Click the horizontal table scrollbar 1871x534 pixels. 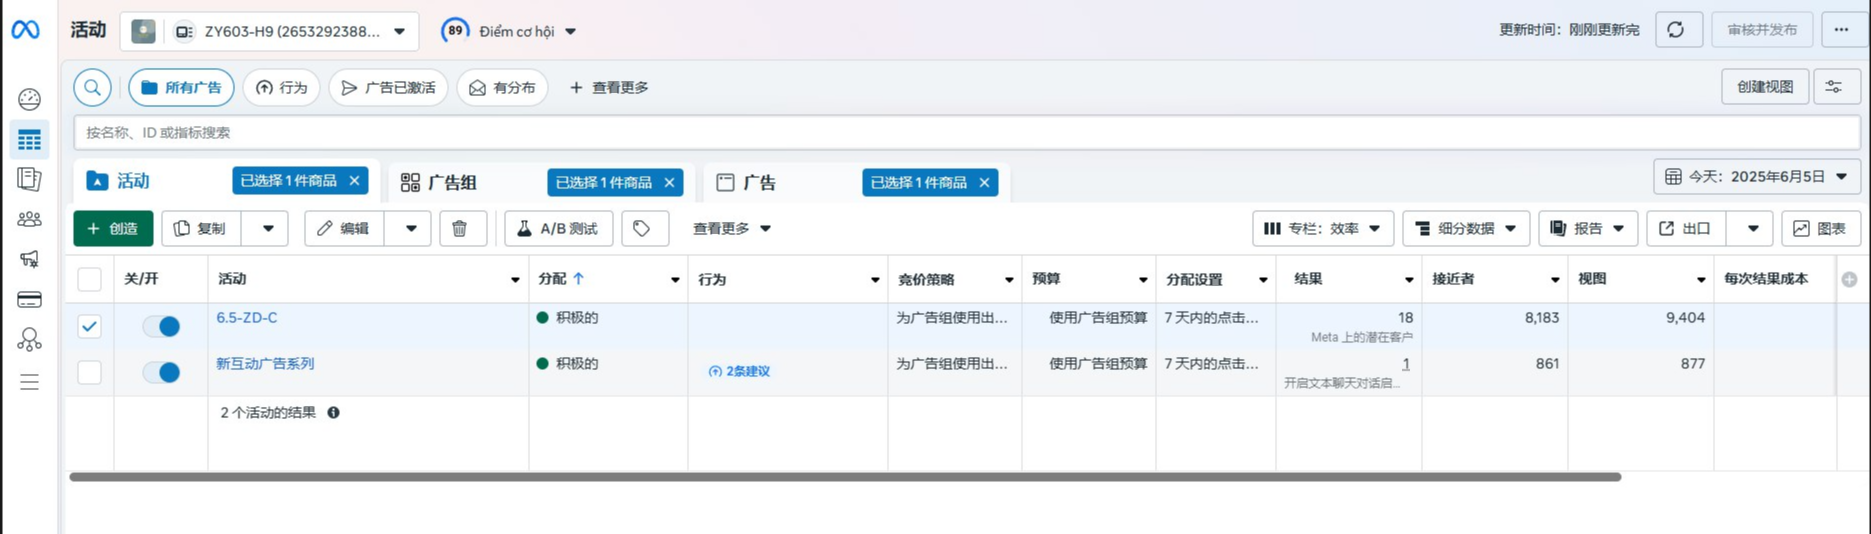point(845,477)
